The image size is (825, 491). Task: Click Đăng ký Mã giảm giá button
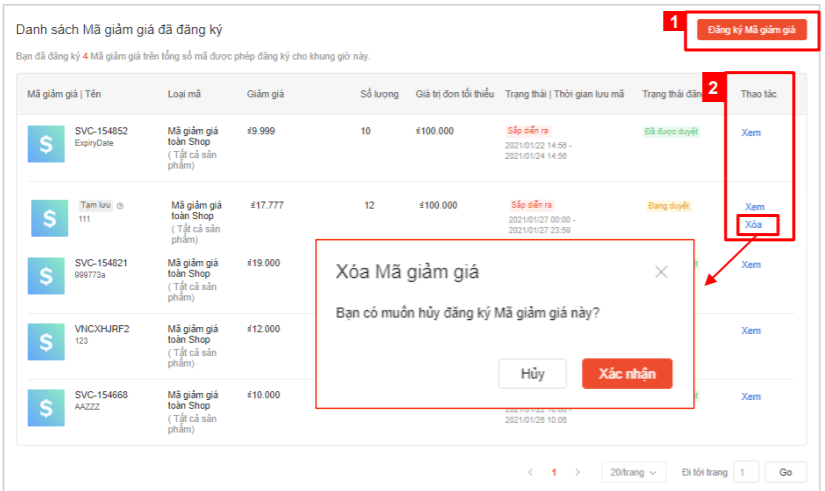point(751,30)
